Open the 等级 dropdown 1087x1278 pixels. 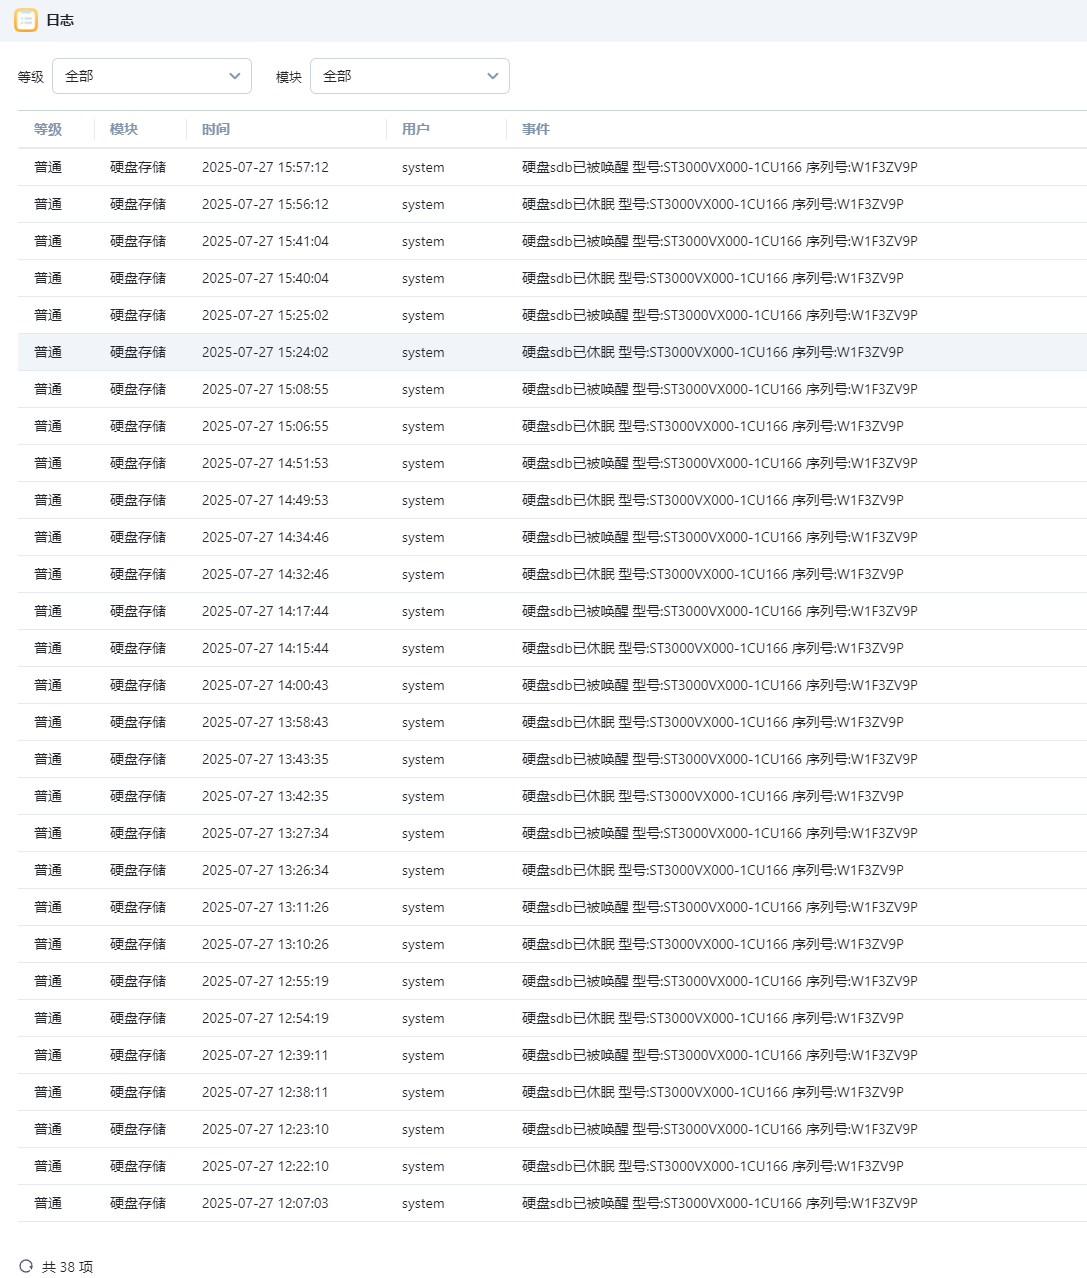(152, 76)
